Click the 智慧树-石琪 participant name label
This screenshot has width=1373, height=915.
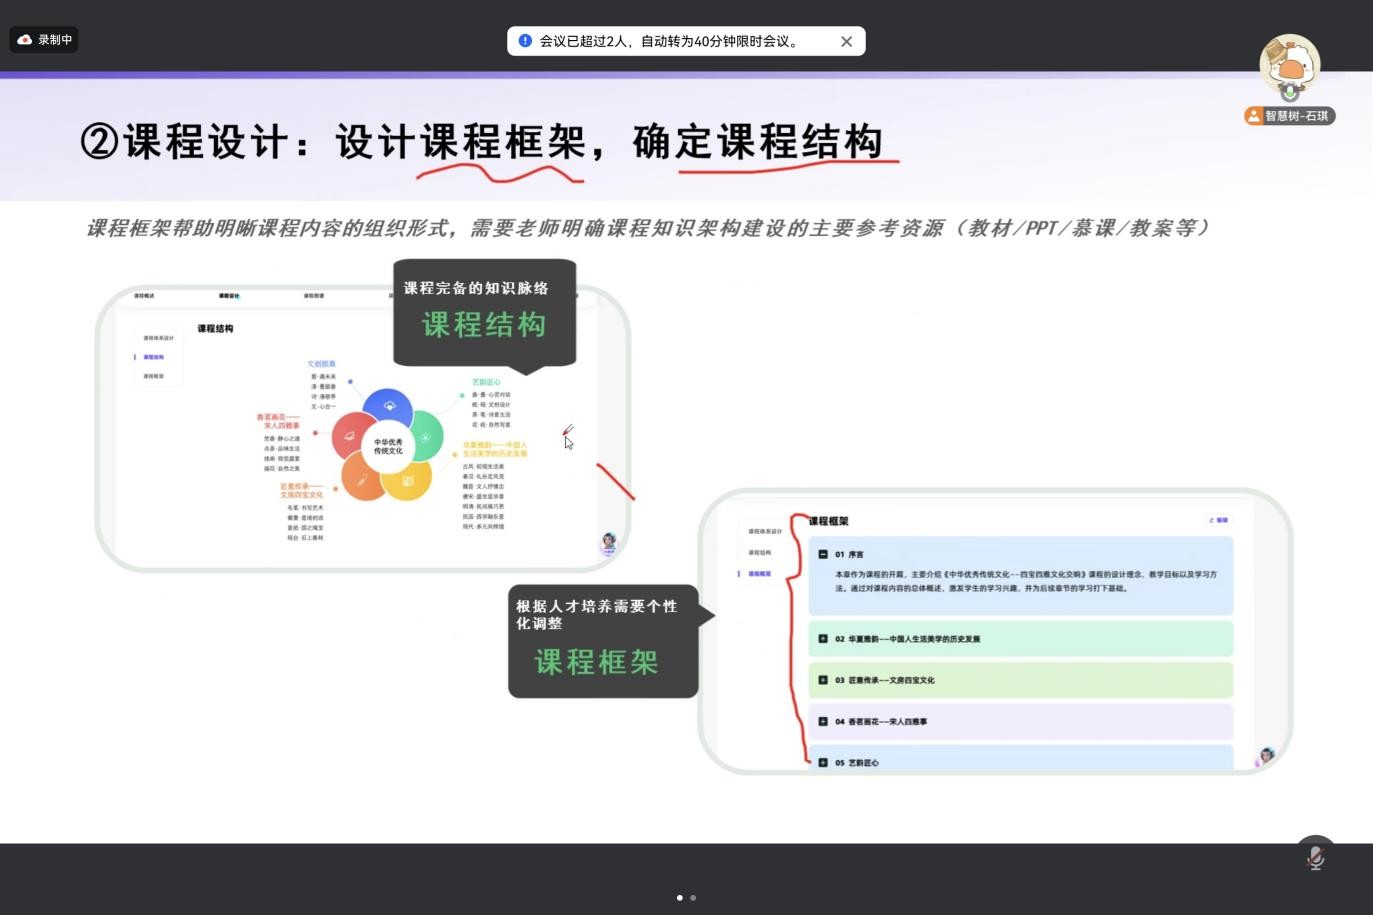[1289, 116]
